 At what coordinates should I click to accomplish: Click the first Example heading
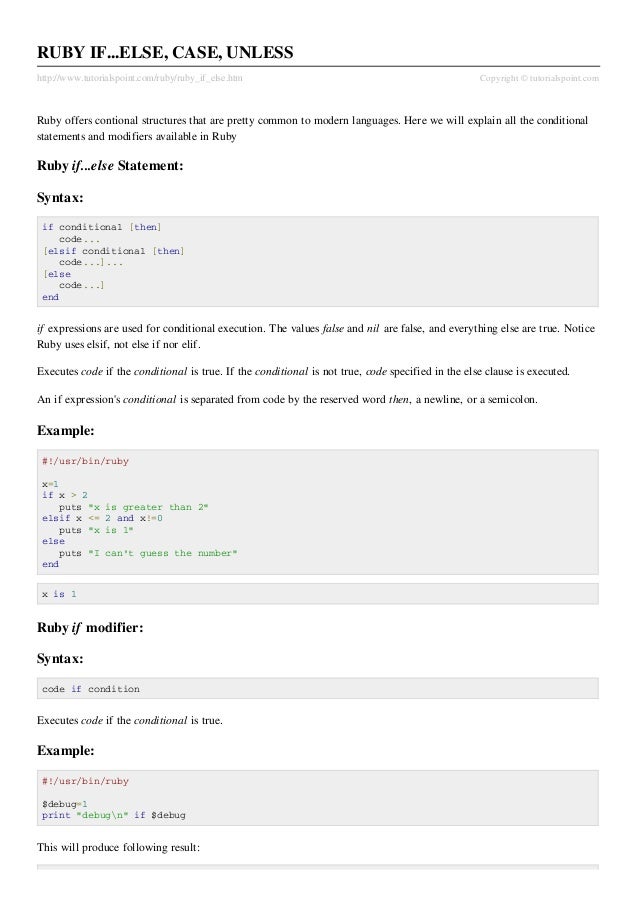coord(66,431)
